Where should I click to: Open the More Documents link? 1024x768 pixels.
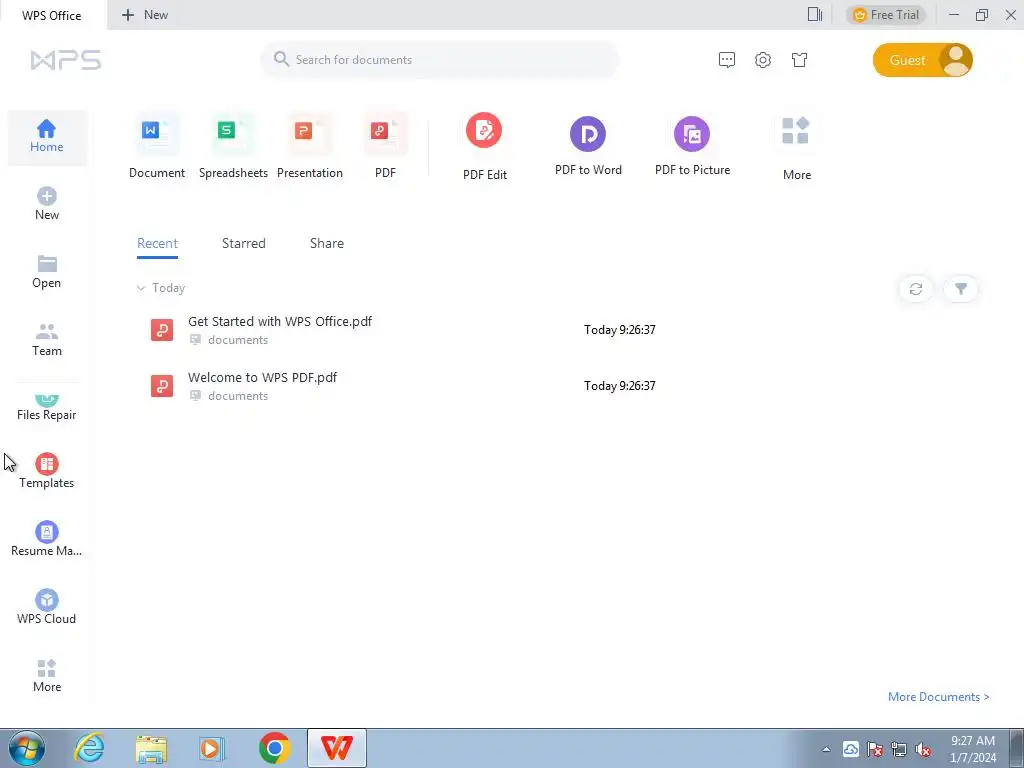pos(938,697)
